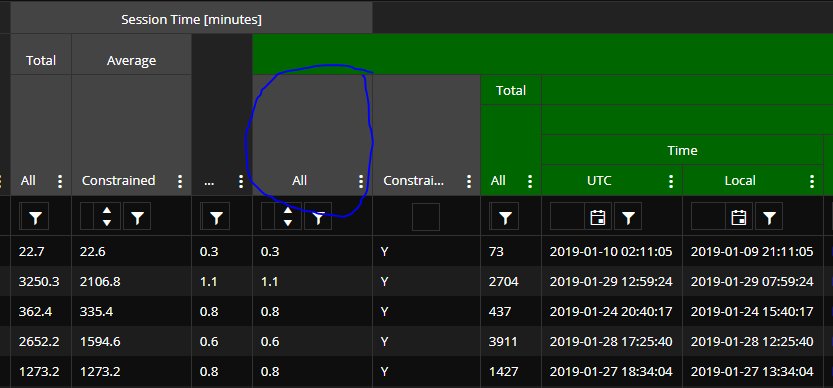Click UTC time 2019-01-27 18:34:04

pyautogui.click(x=611, y=371)
